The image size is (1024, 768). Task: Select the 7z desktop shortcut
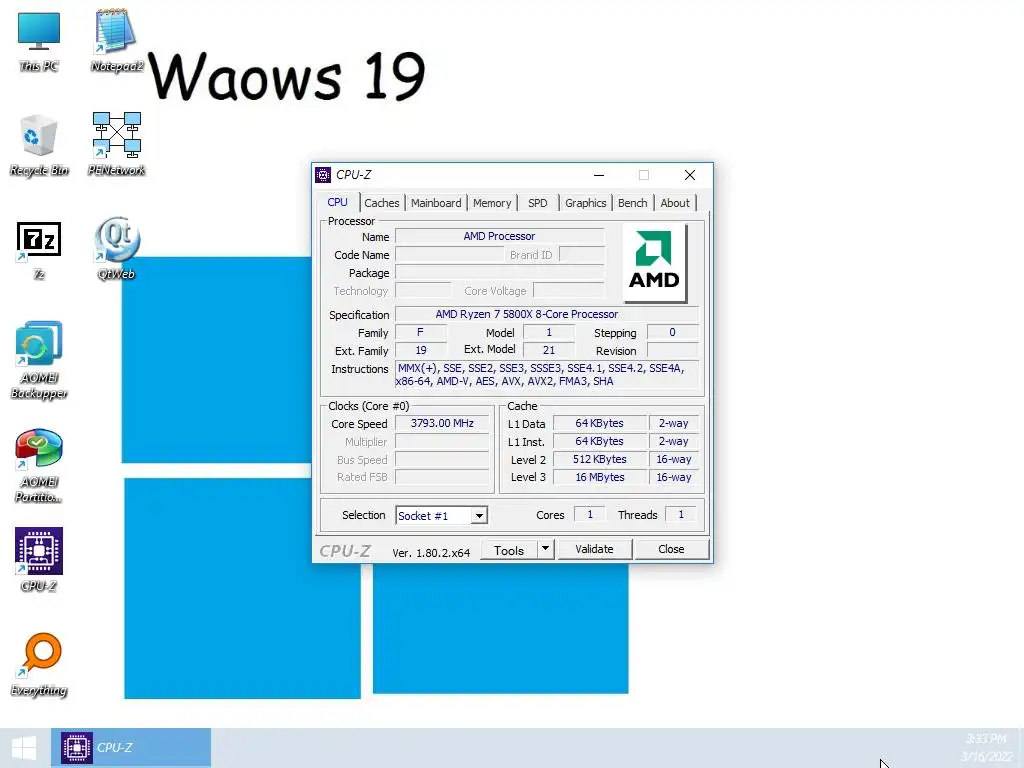pyautogui.click(x=39, y=251)
